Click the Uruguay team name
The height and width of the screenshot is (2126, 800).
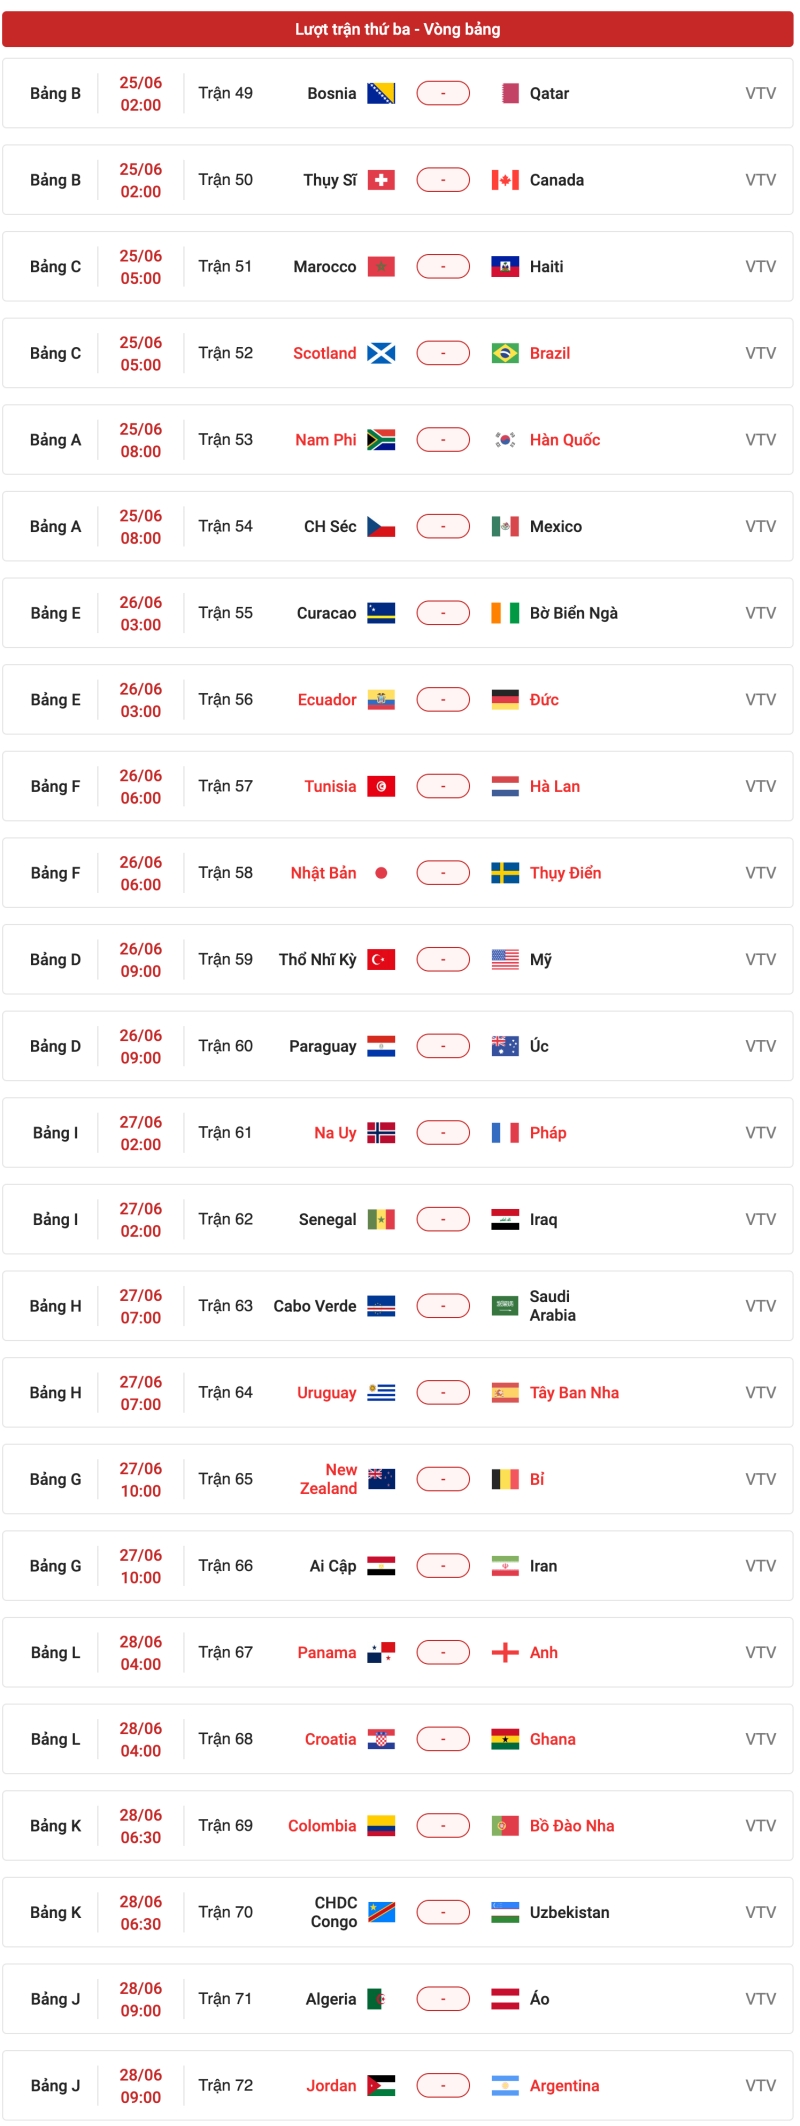pos(326,1393)
